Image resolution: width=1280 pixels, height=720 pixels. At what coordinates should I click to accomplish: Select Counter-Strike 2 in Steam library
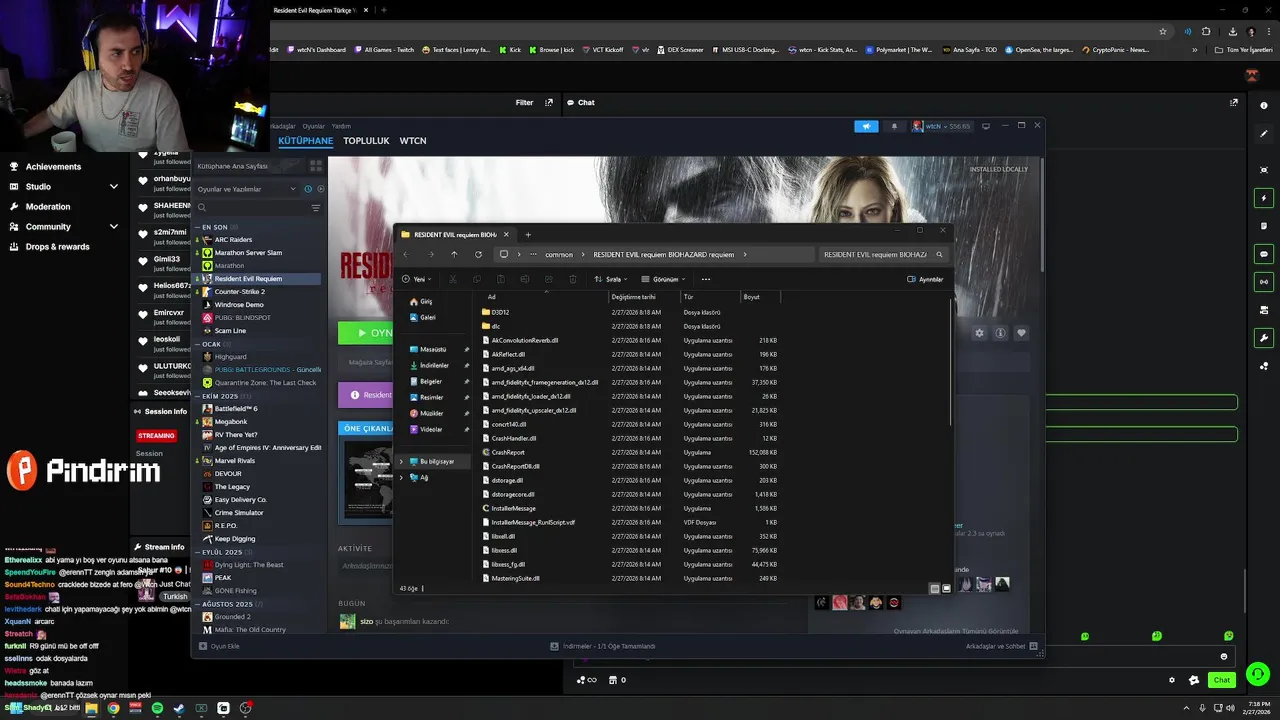click(x=240, y=292)
